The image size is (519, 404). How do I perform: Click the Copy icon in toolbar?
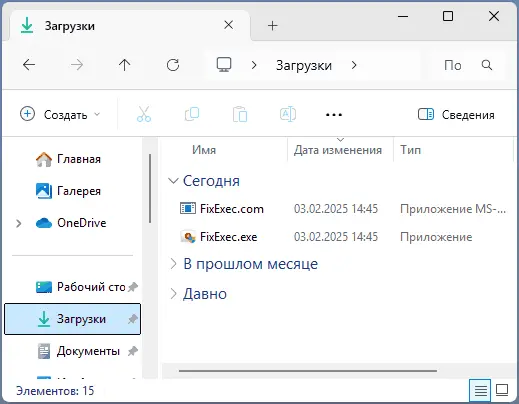coord(192,114)
